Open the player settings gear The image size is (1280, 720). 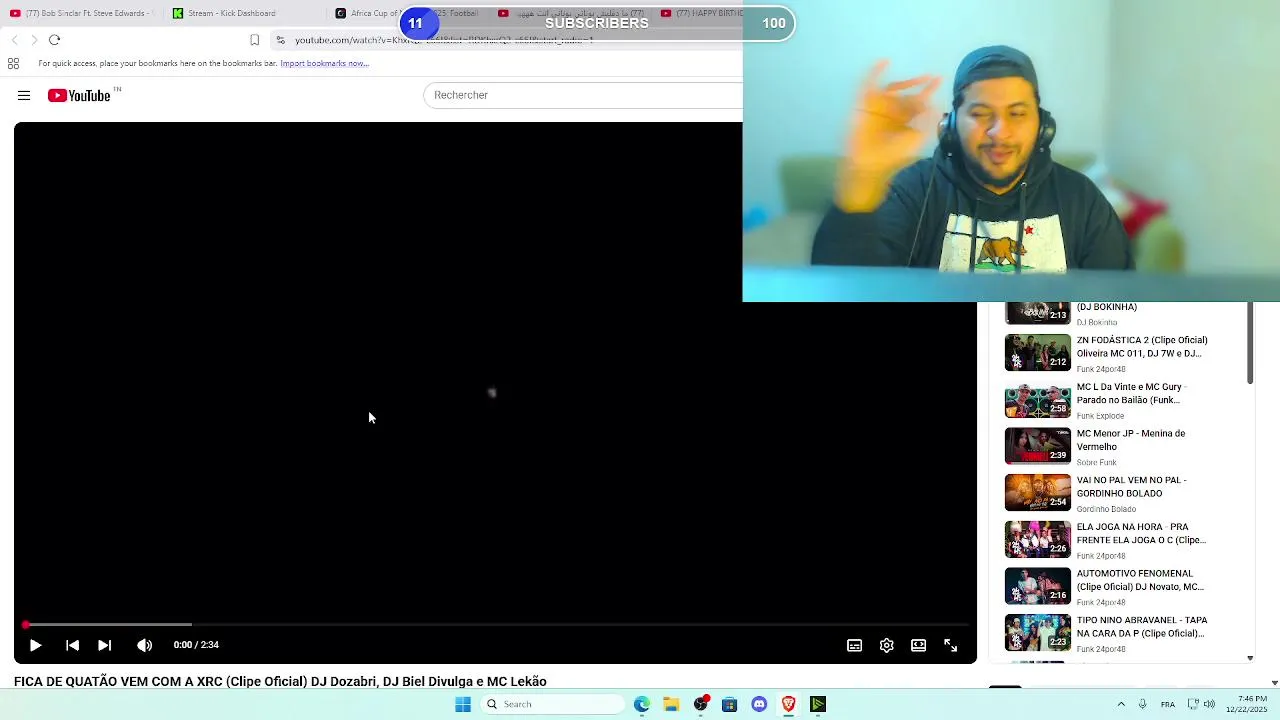886,645
